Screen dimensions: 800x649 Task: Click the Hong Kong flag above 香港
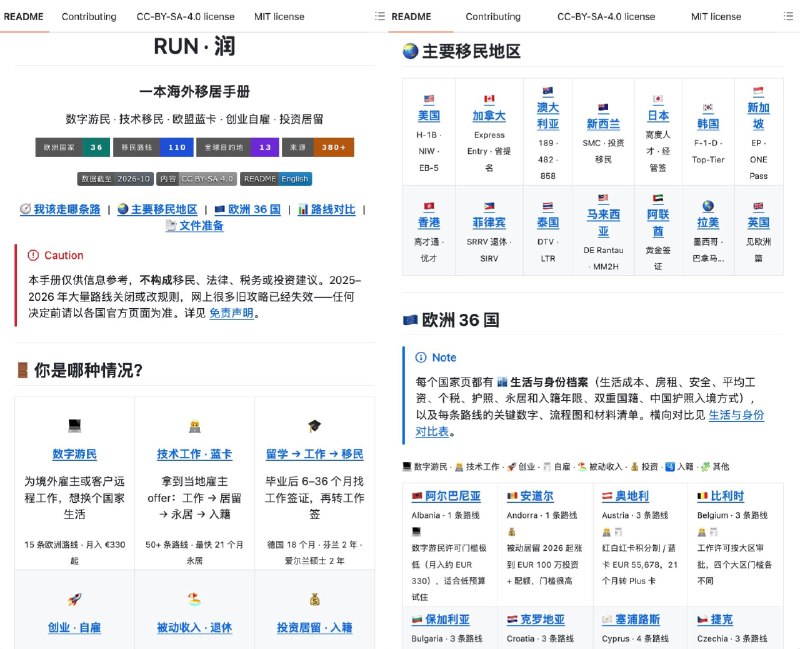429,206
